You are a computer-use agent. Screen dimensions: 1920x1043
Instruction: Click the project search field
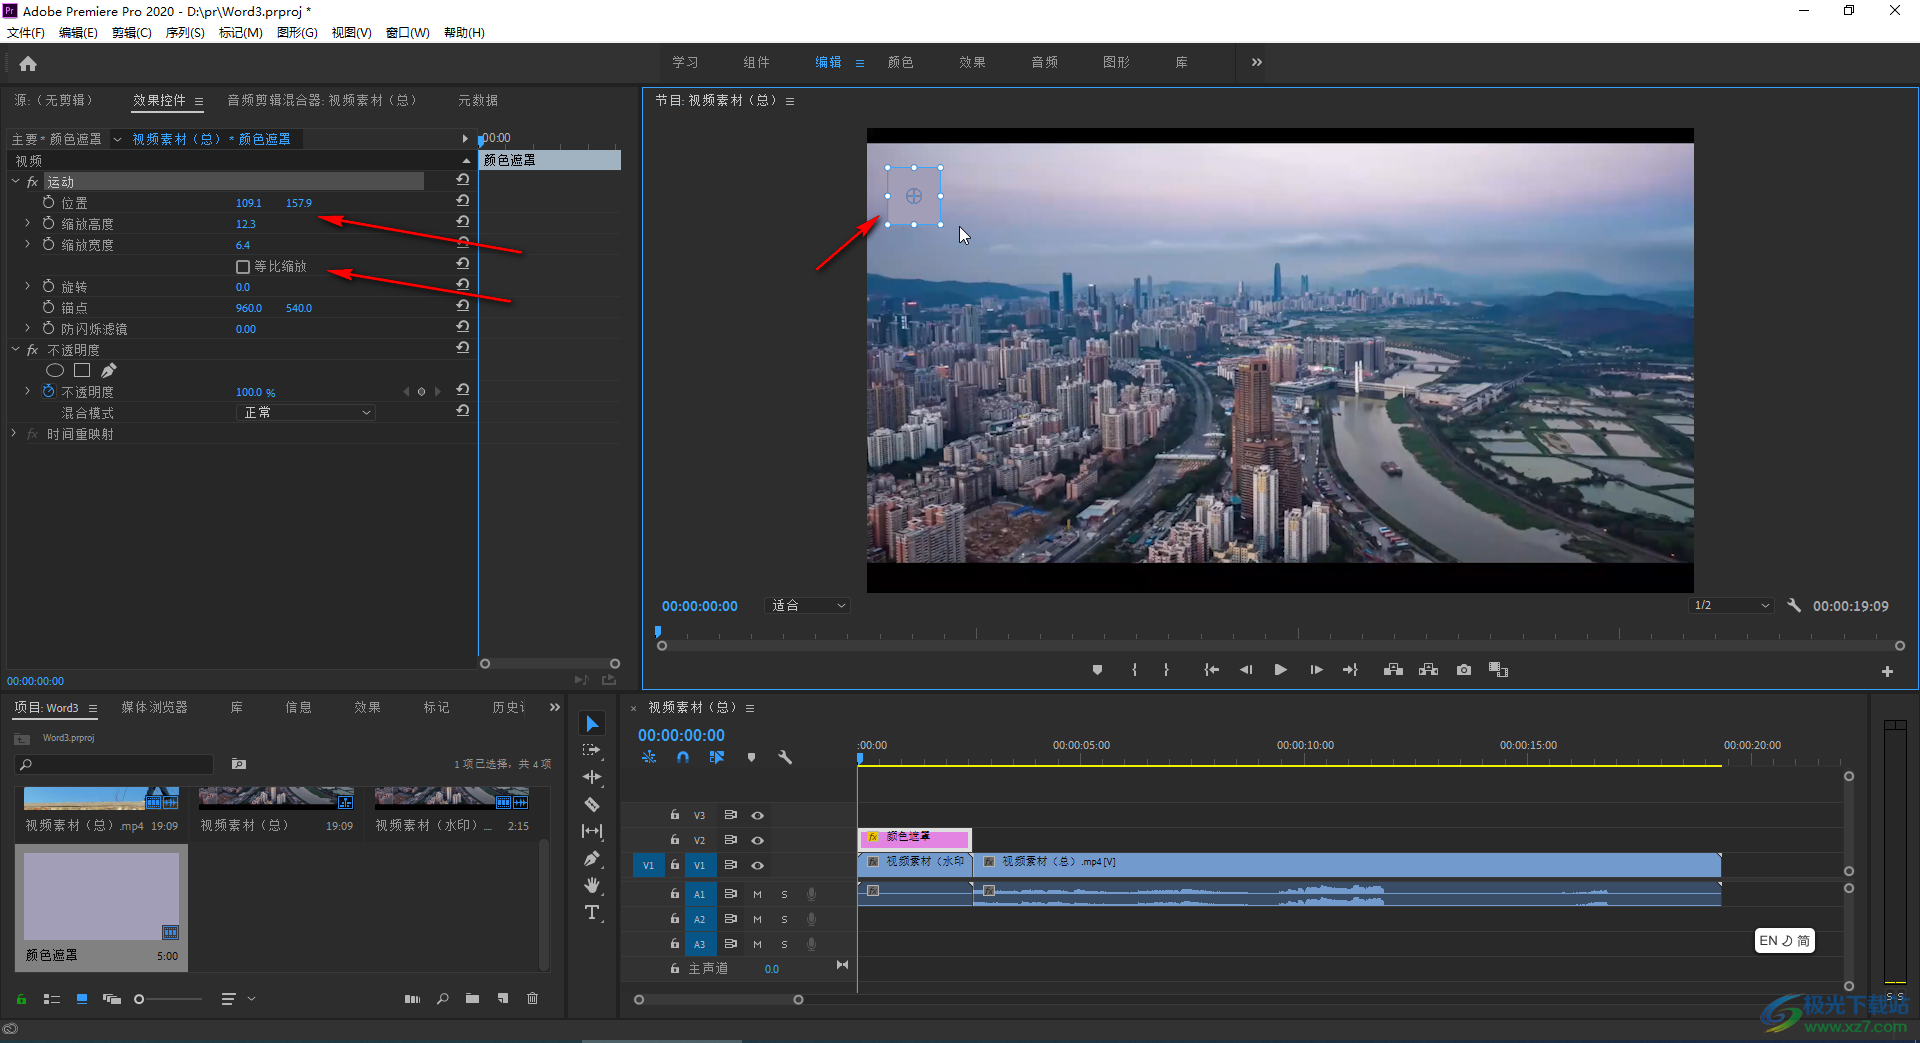[x=115, y=765]
